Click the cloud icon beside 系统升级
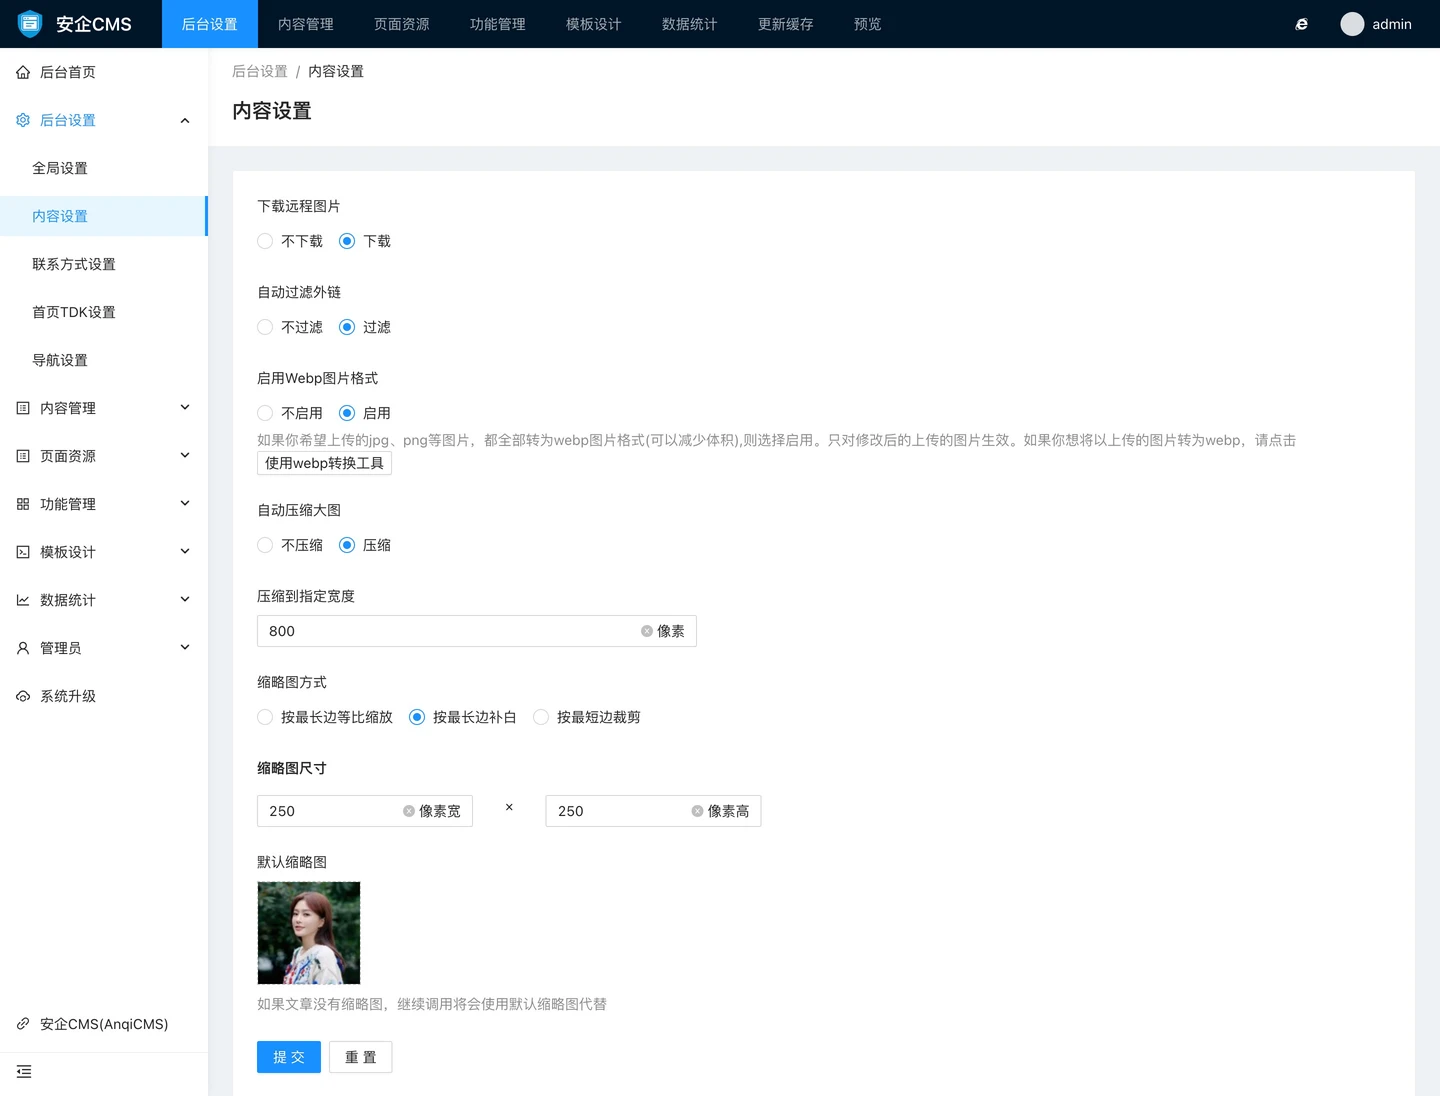Image resolution: width=1440 pixels, height=1096 pixels. tap(23, 696)
